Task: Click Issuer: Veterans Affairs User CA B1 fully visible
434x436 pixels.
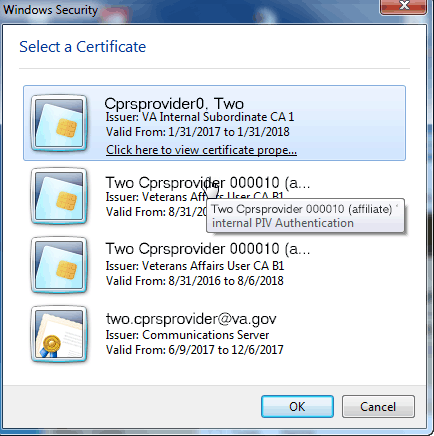Action: click(195, 266)
